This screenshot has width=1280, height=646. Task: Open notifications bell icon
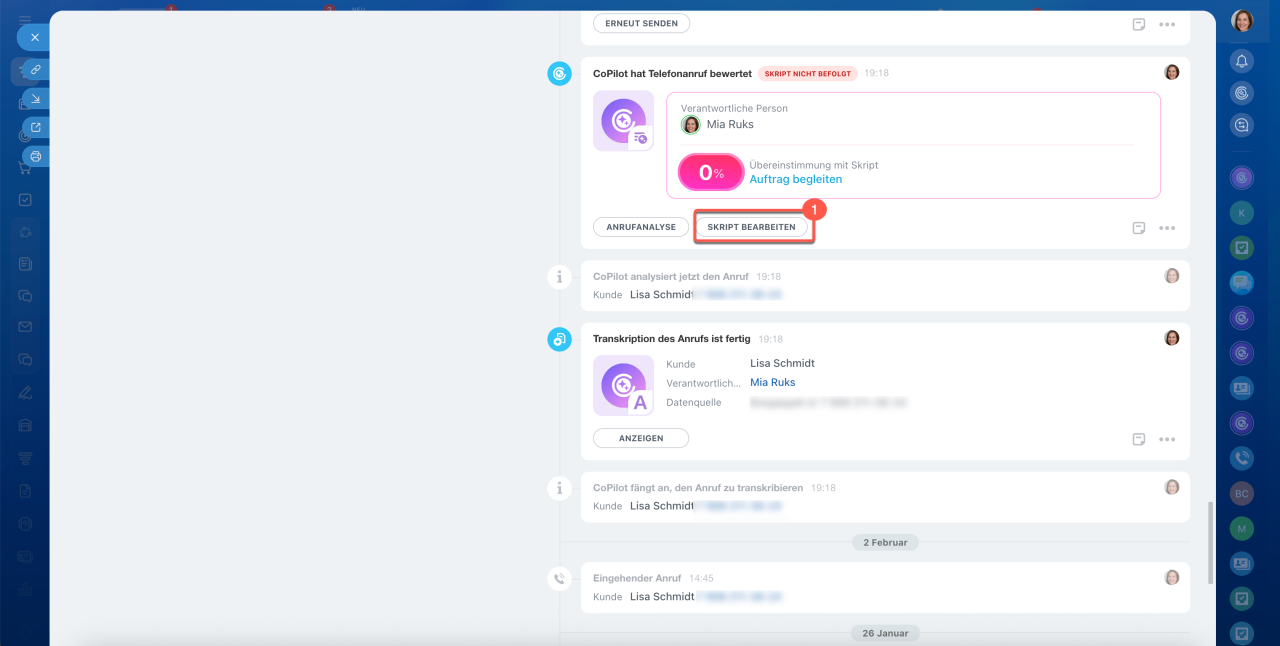point(1242,62)
